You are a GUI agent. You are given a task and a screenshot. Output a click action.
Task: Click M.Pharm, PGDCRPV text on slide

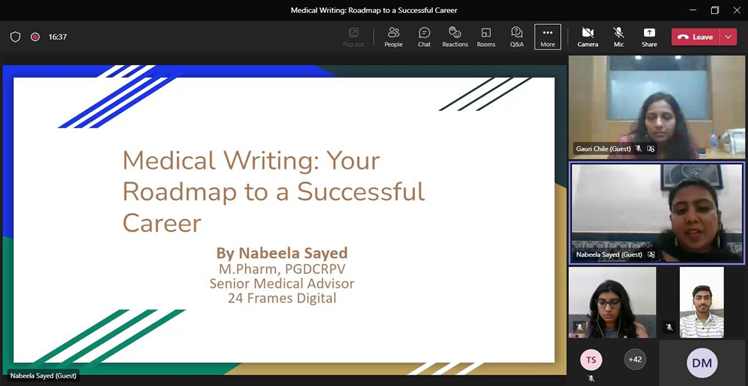click(x=282, y=269)
